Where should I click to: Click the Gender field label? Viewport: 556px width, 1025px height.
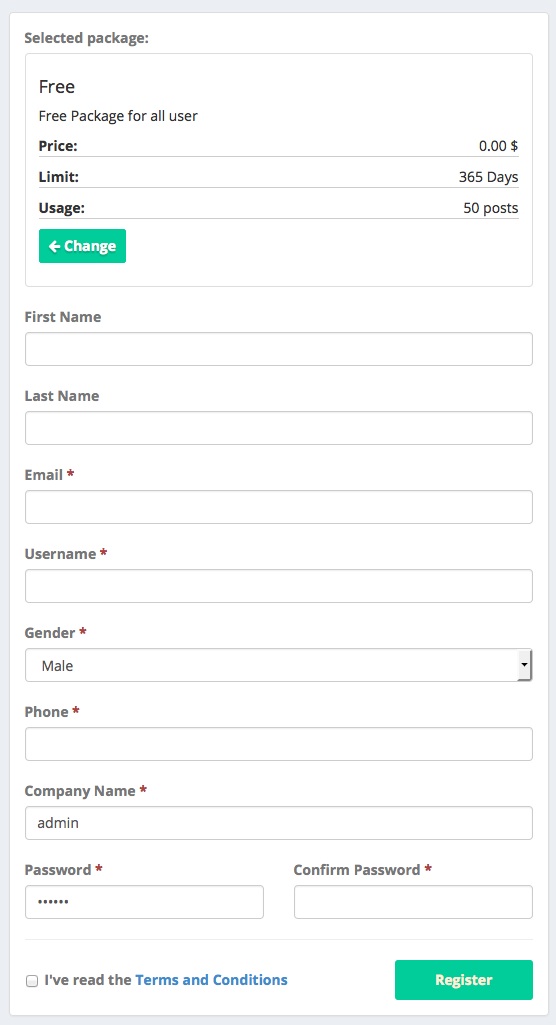coord(50,633)
